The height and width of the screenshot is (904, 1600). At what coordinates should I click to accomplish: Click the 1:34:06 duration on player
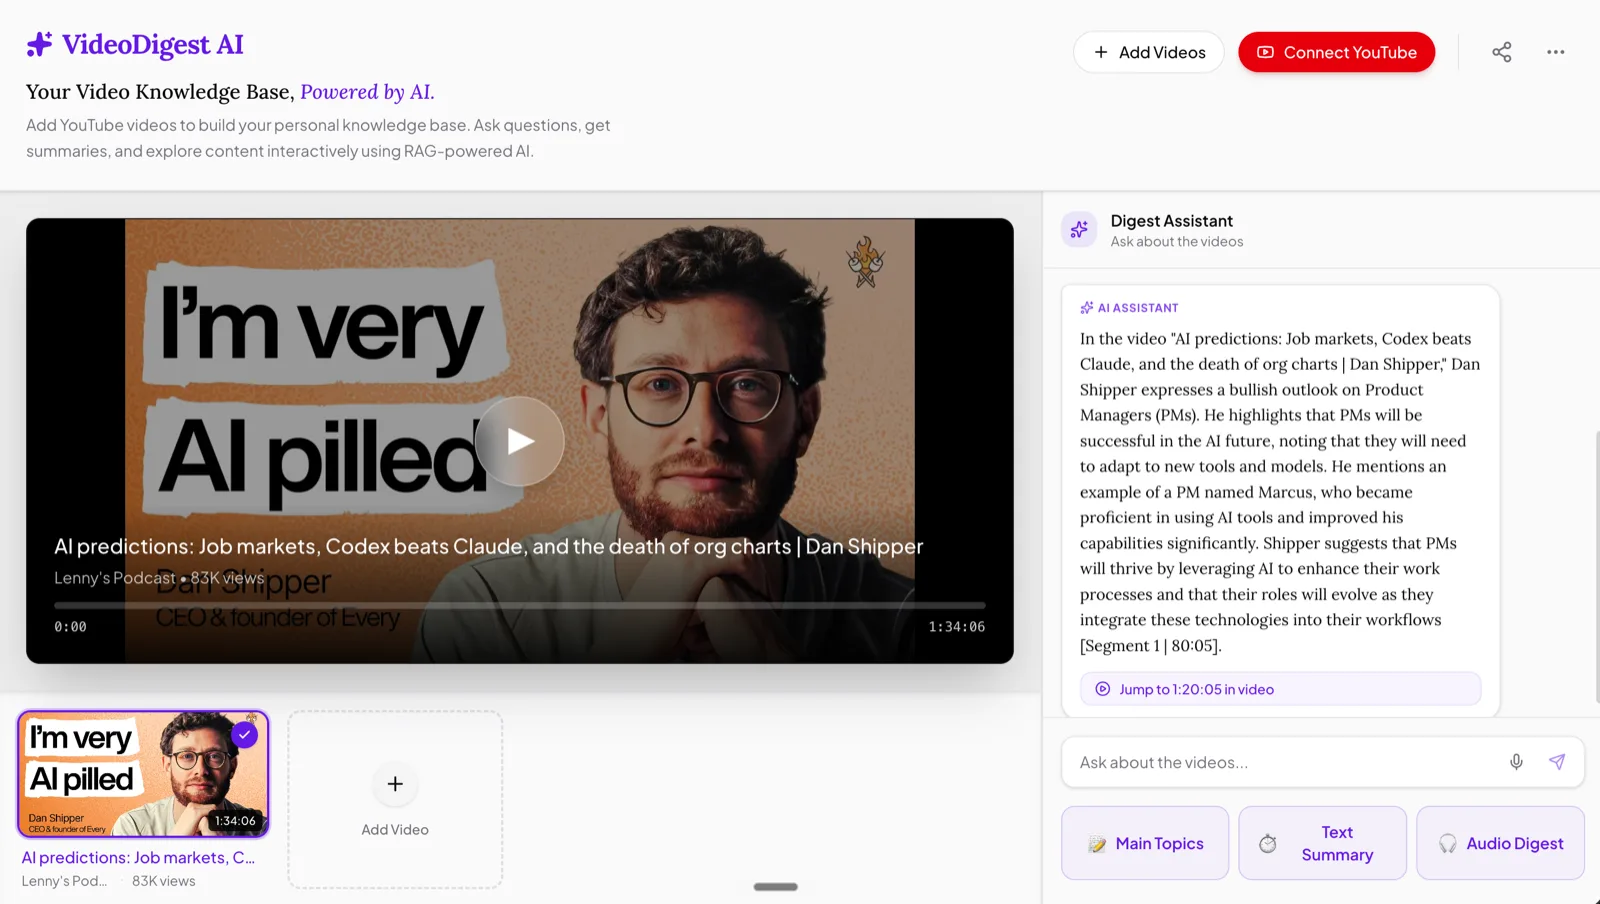click(957, 627)
